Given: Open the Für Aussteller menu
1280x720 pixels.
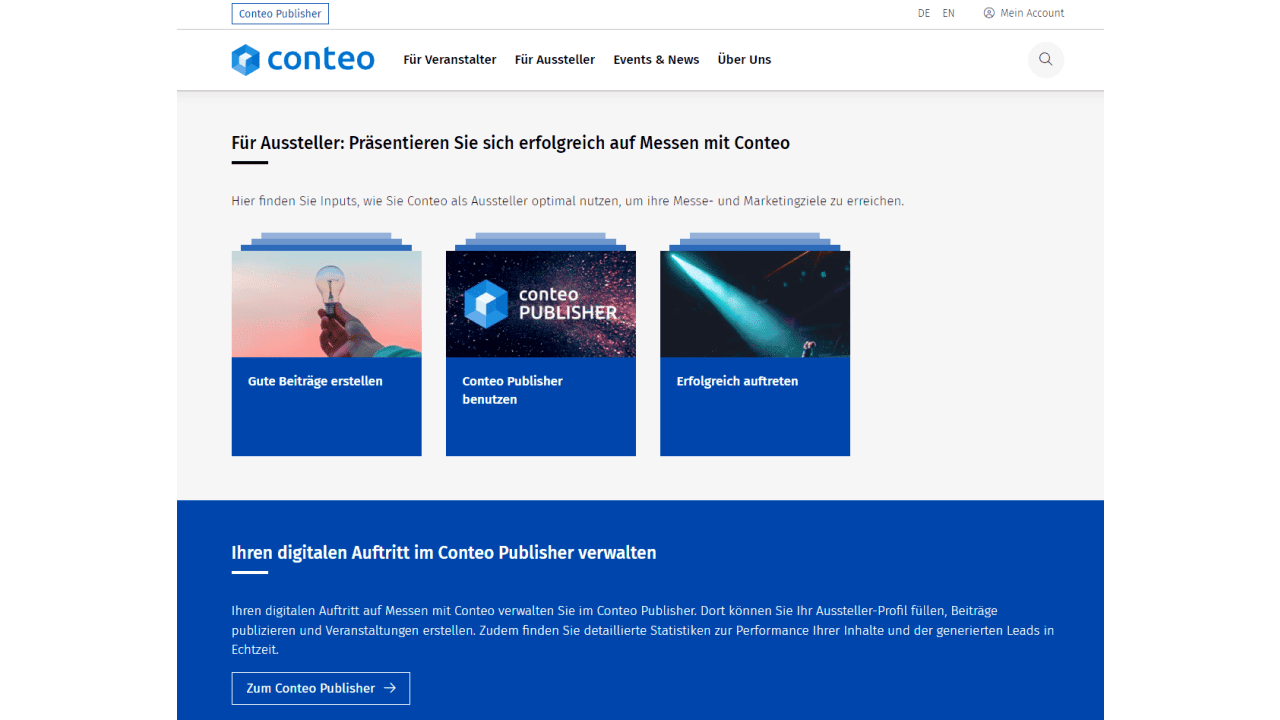Looking at the screenshot, I should click(555, 60).
